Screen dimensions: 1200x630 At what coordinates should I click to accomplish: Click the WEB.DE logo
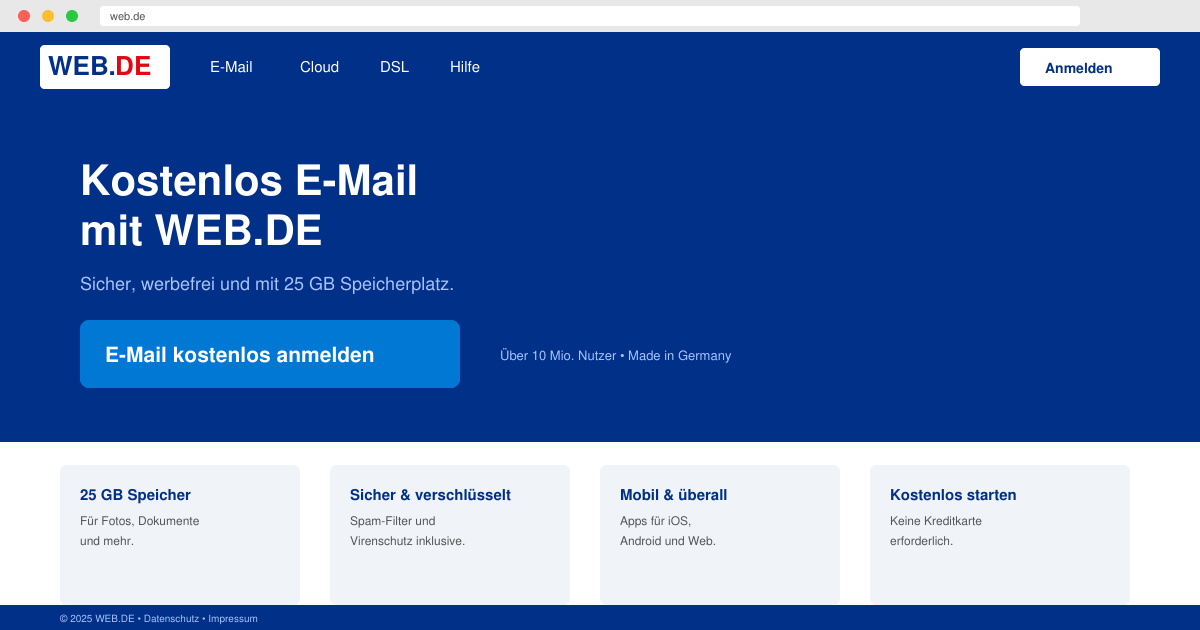click(105, 67)
